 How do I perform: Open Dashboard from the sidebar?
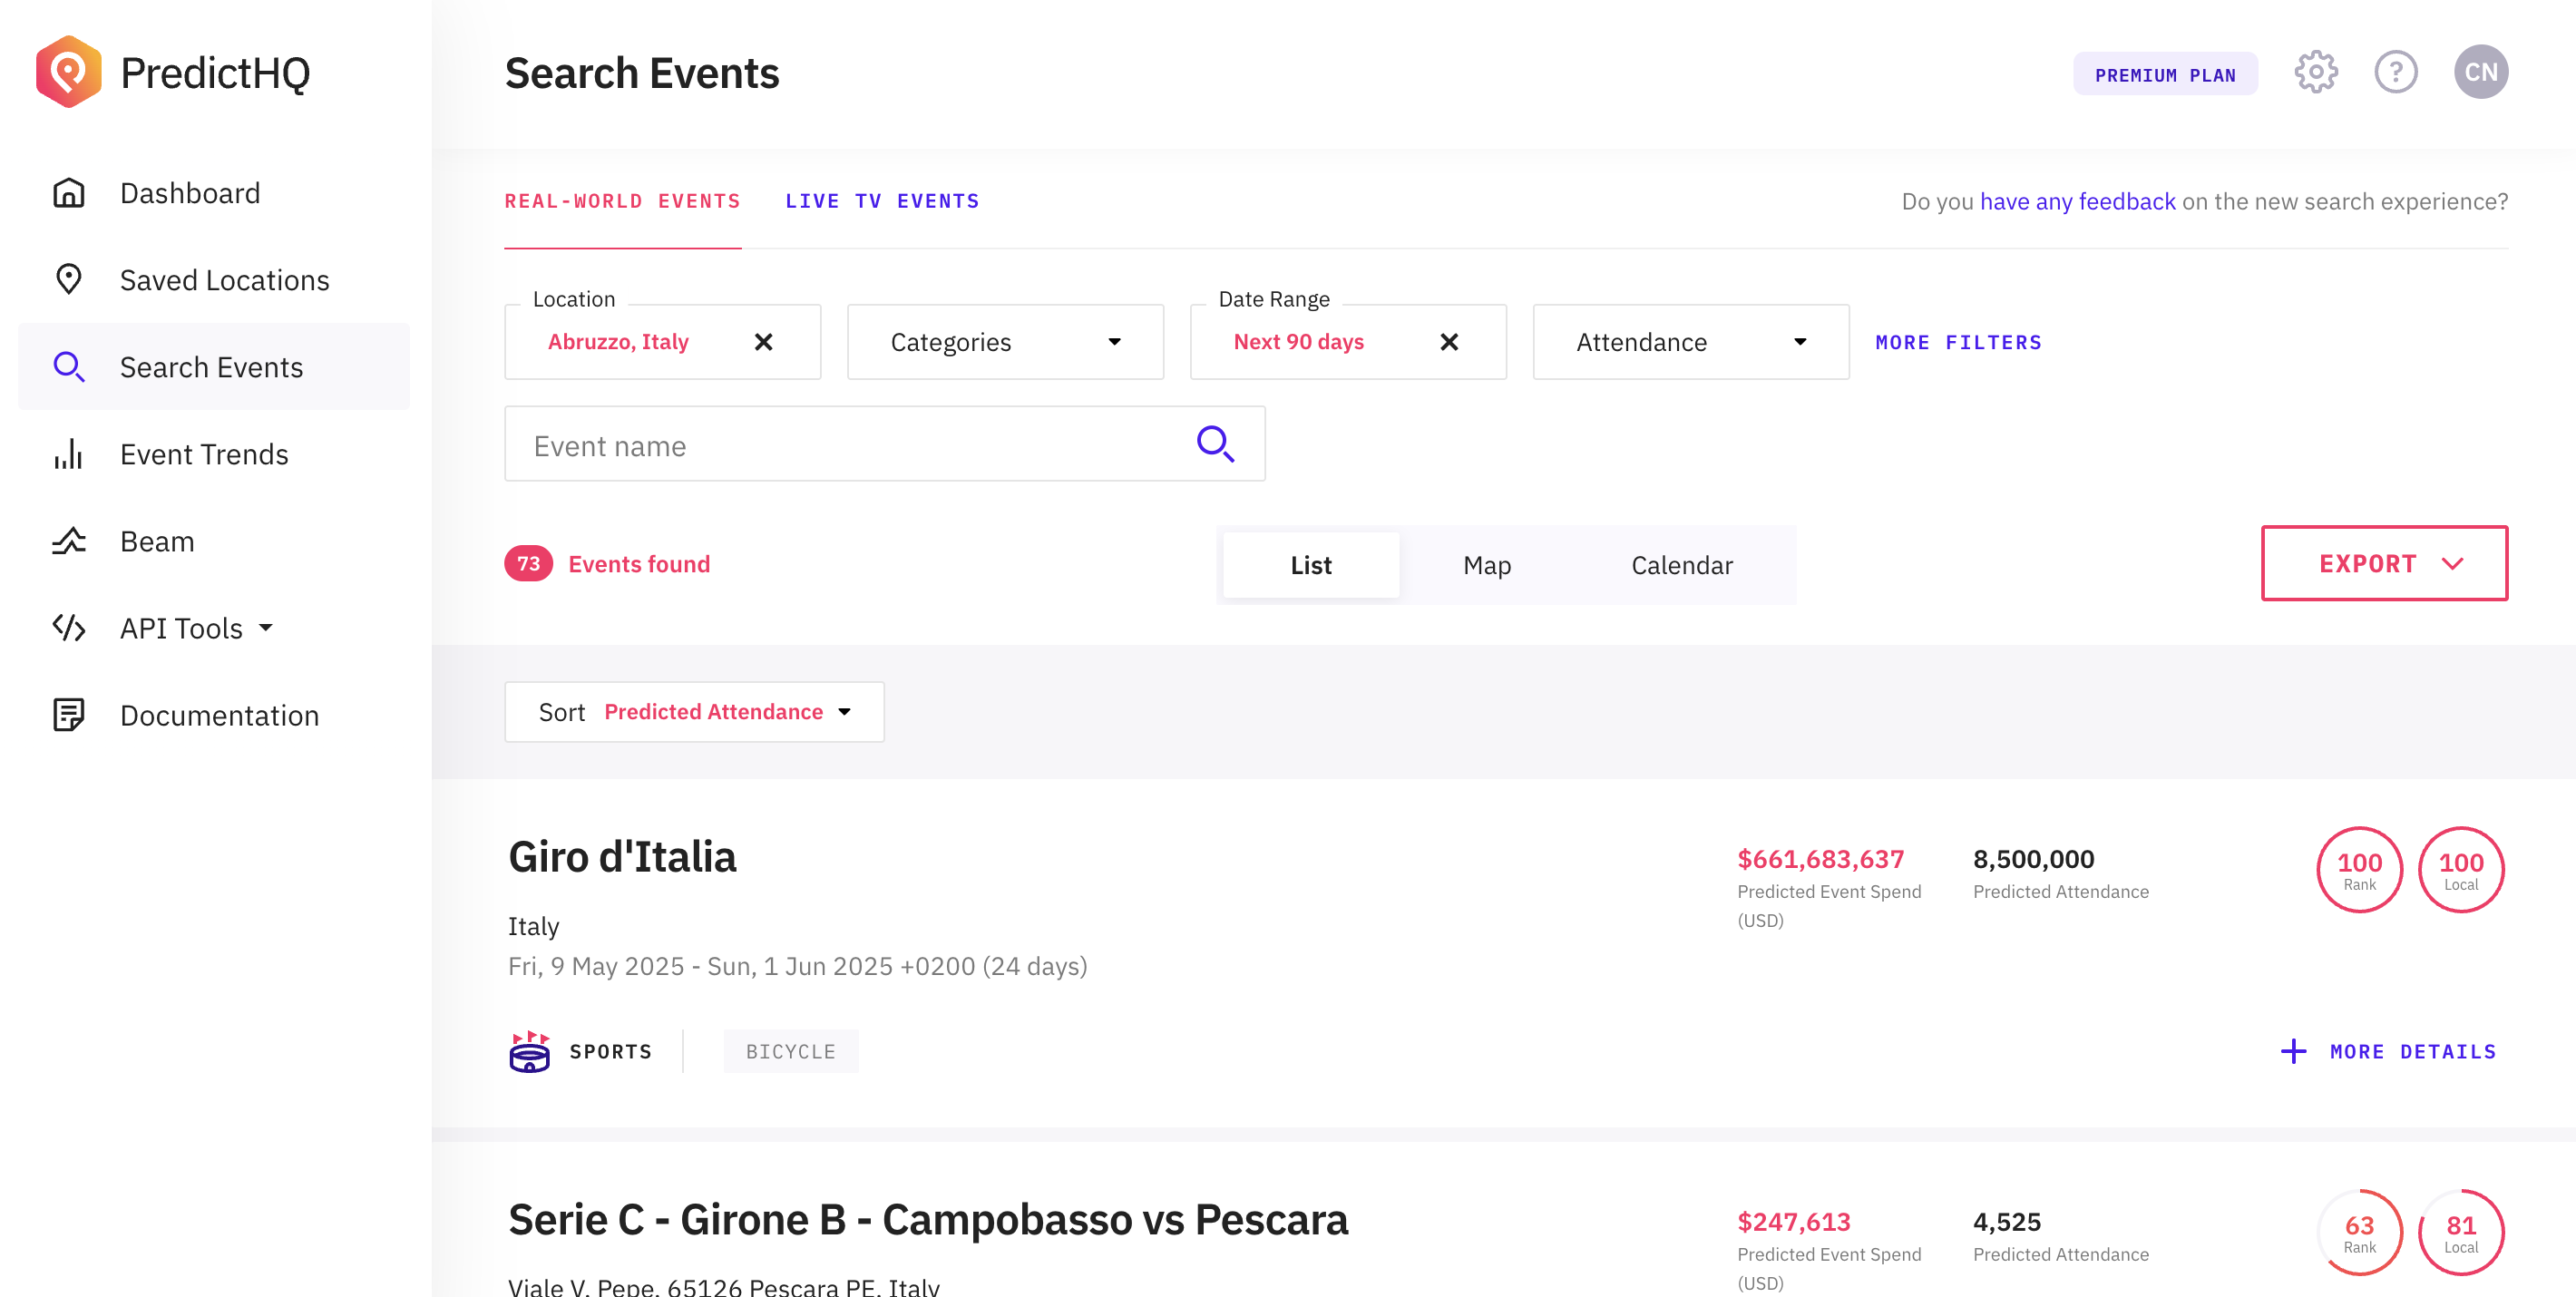tap(190, 193)
